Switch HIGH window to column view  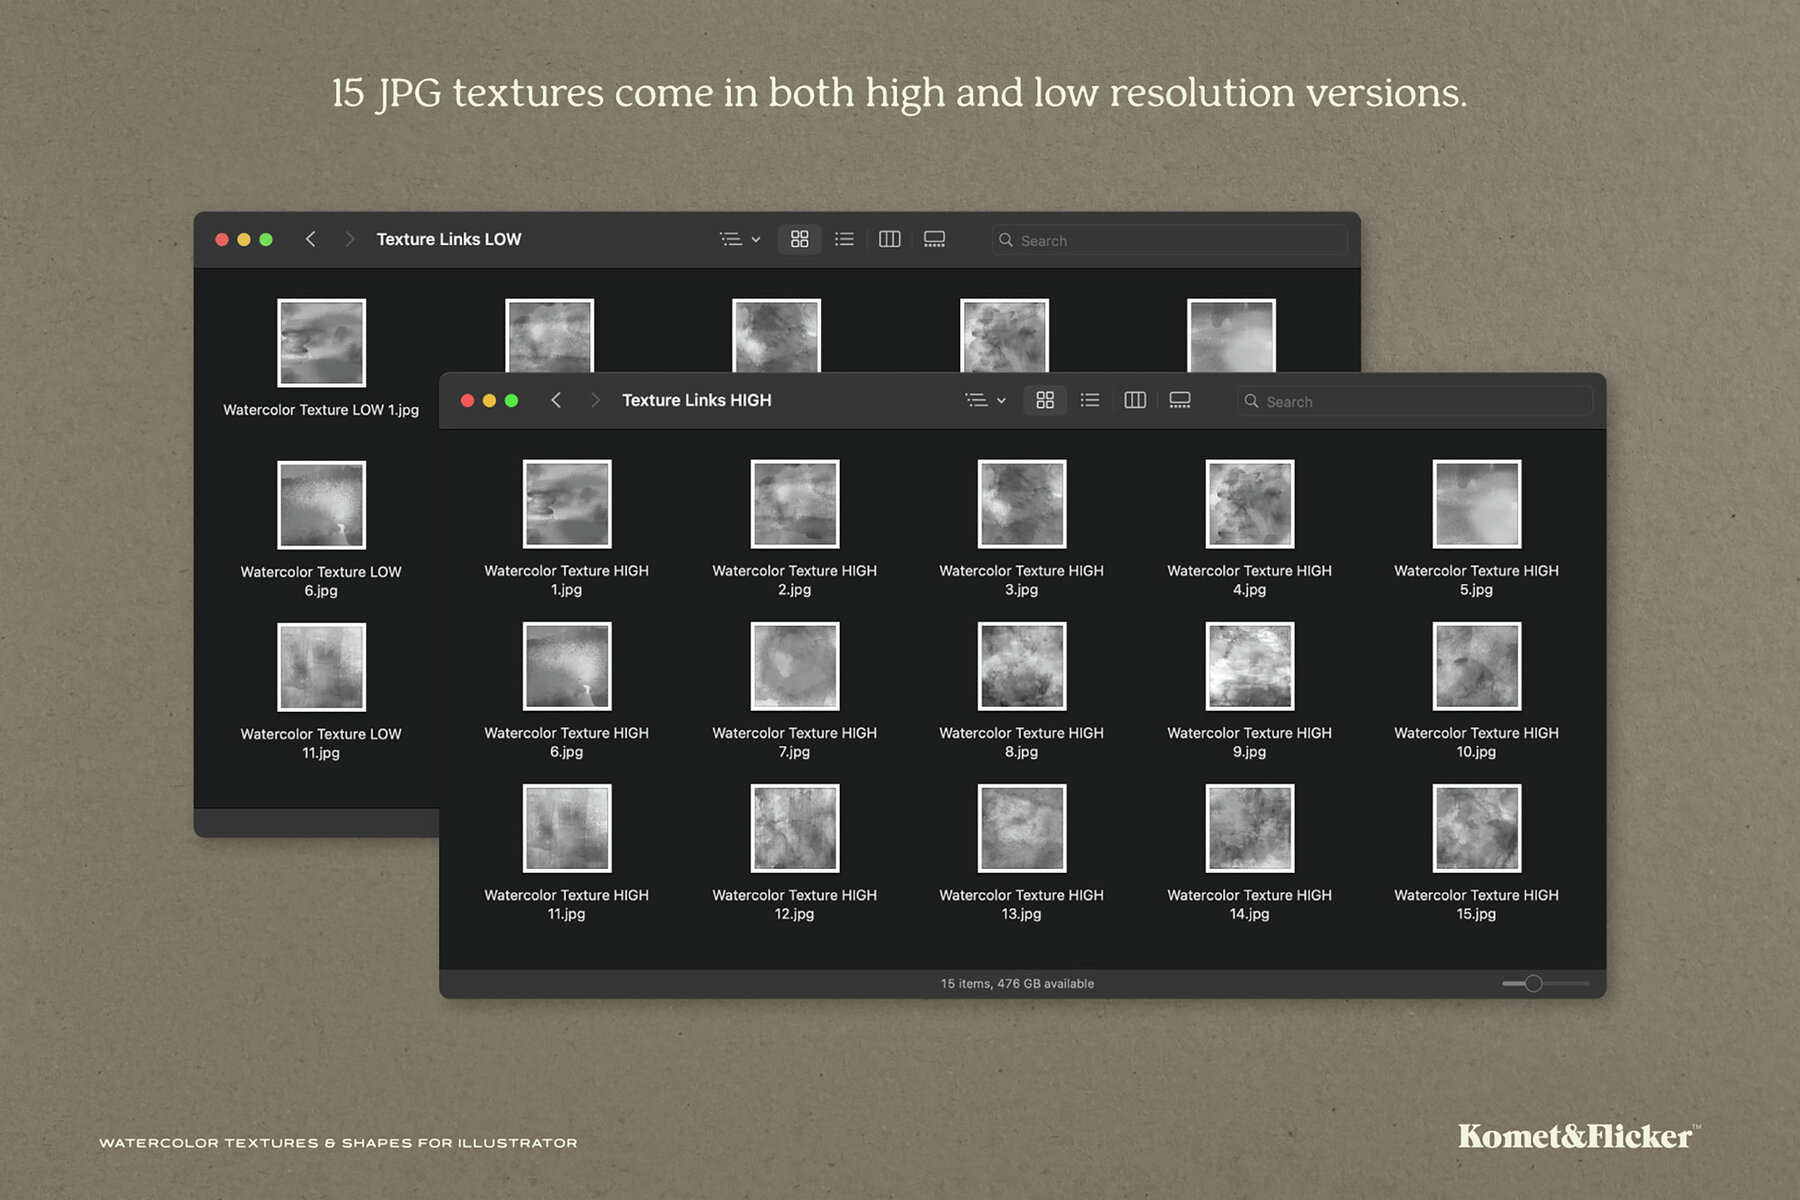tap(1135, 400)
